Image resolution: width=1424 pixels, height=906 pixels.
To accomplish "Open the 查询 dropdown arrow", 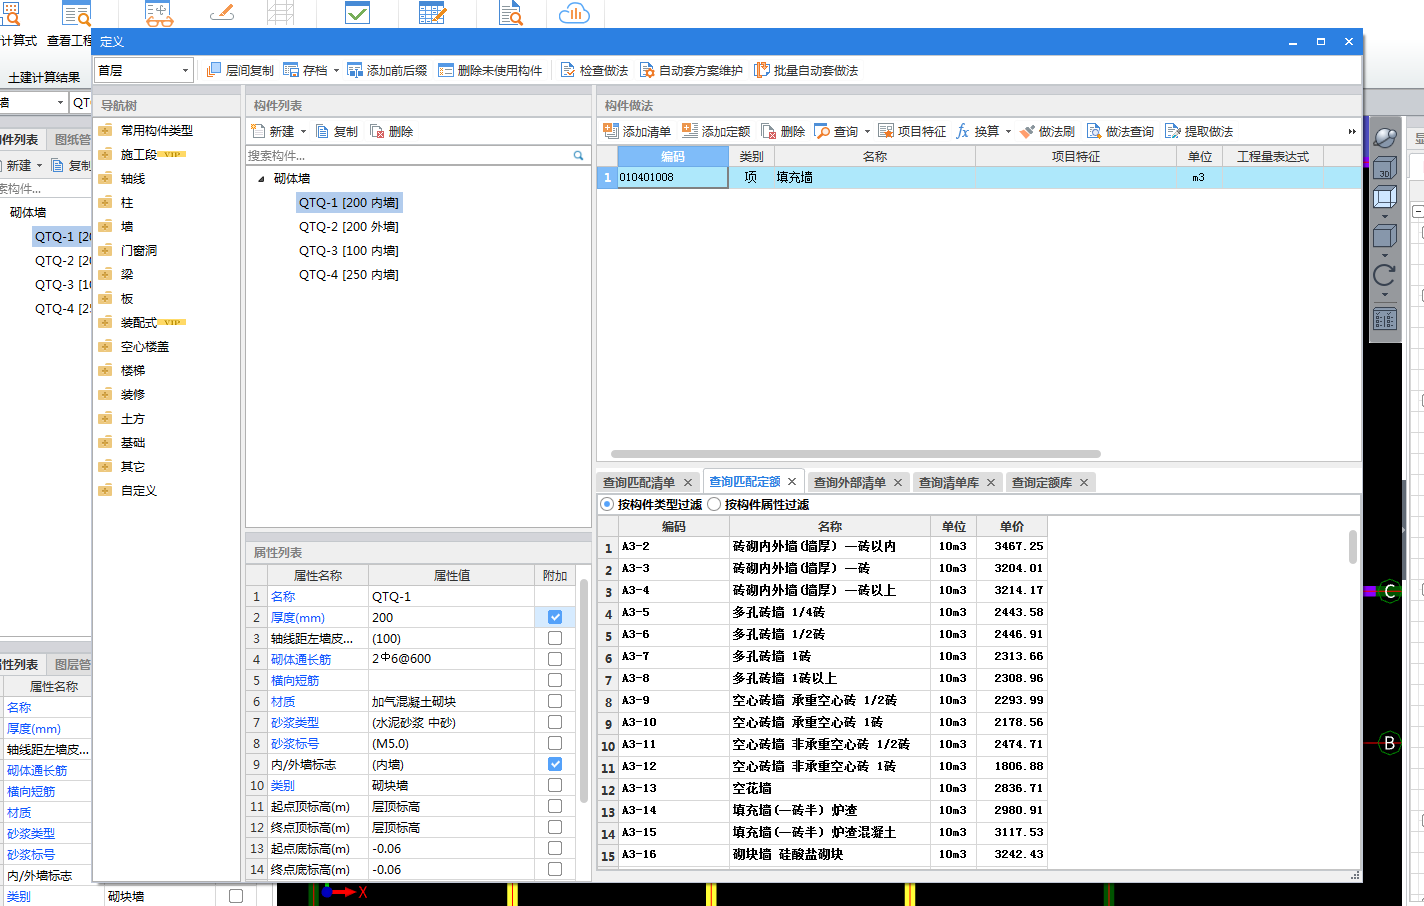I will [x=867, y=131].
